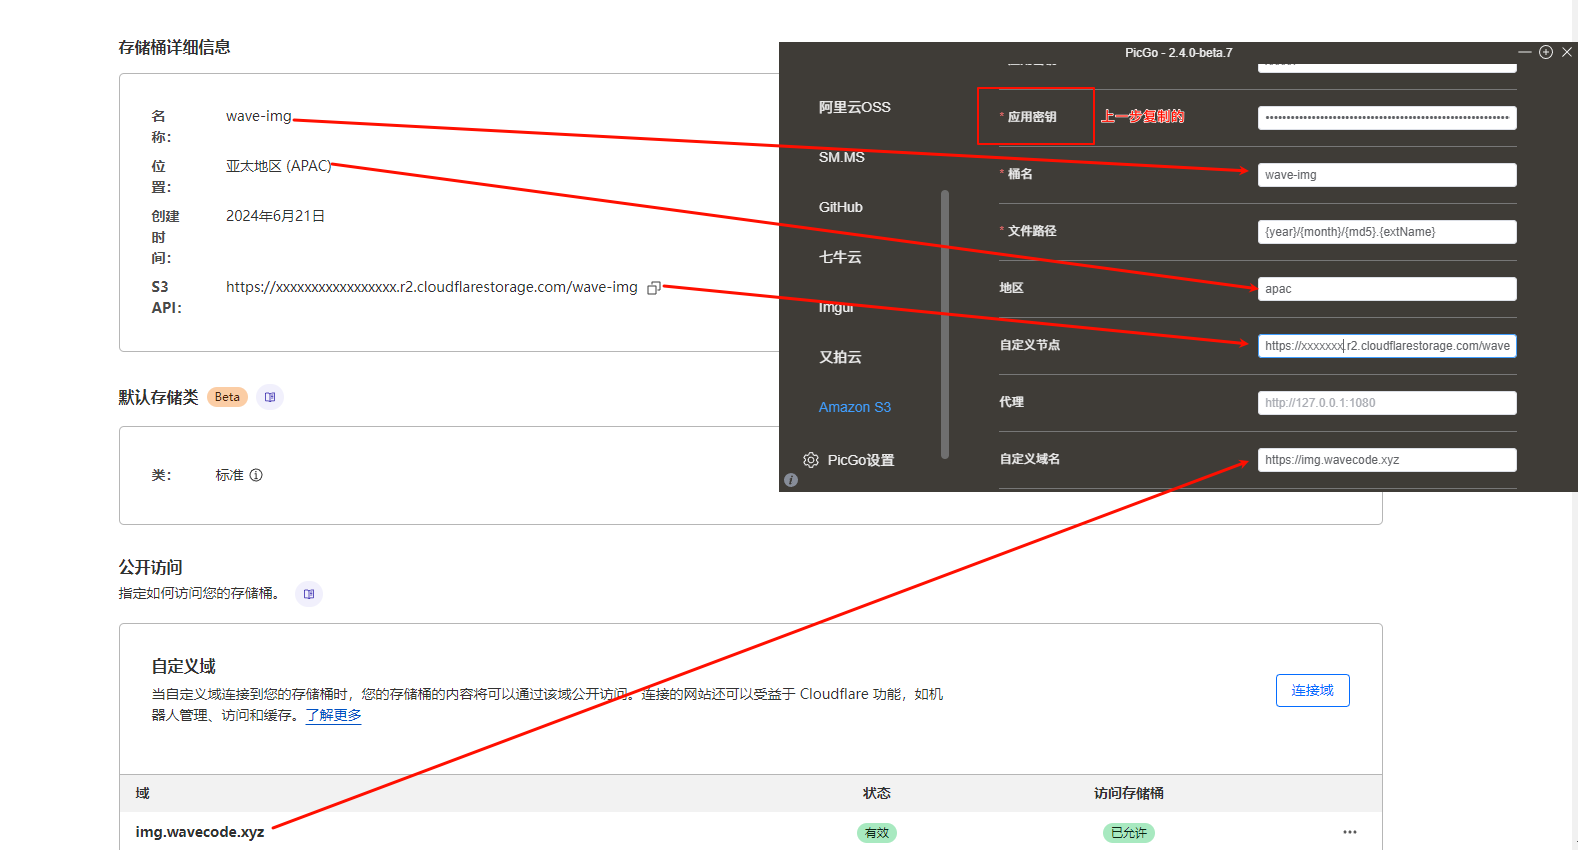Click the 已允许 access badge

[1129, 833]
